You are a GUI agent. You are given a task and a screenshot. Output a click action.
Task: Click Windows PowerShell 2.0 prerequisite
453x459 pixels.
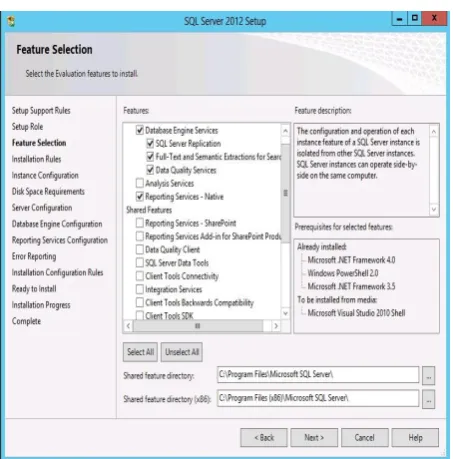click(x=343, y=273)
